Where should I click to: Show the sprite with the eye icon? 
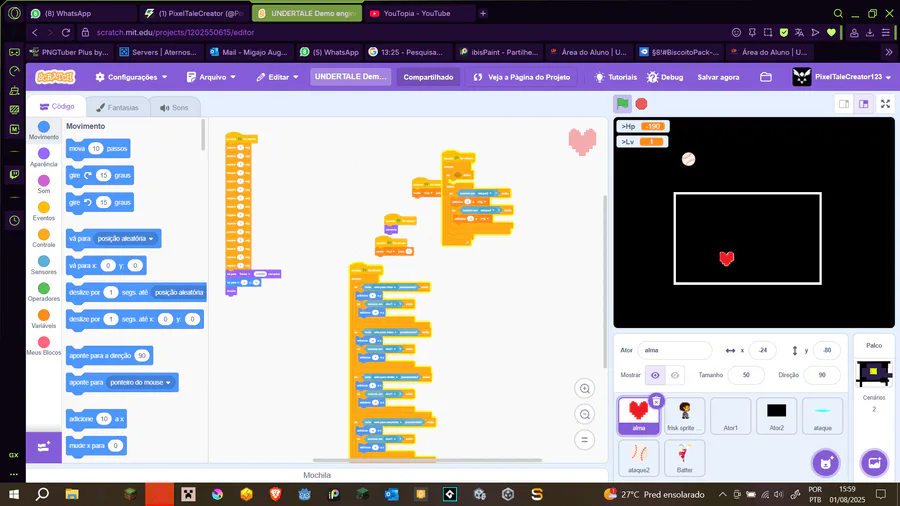tap(655, 375)
